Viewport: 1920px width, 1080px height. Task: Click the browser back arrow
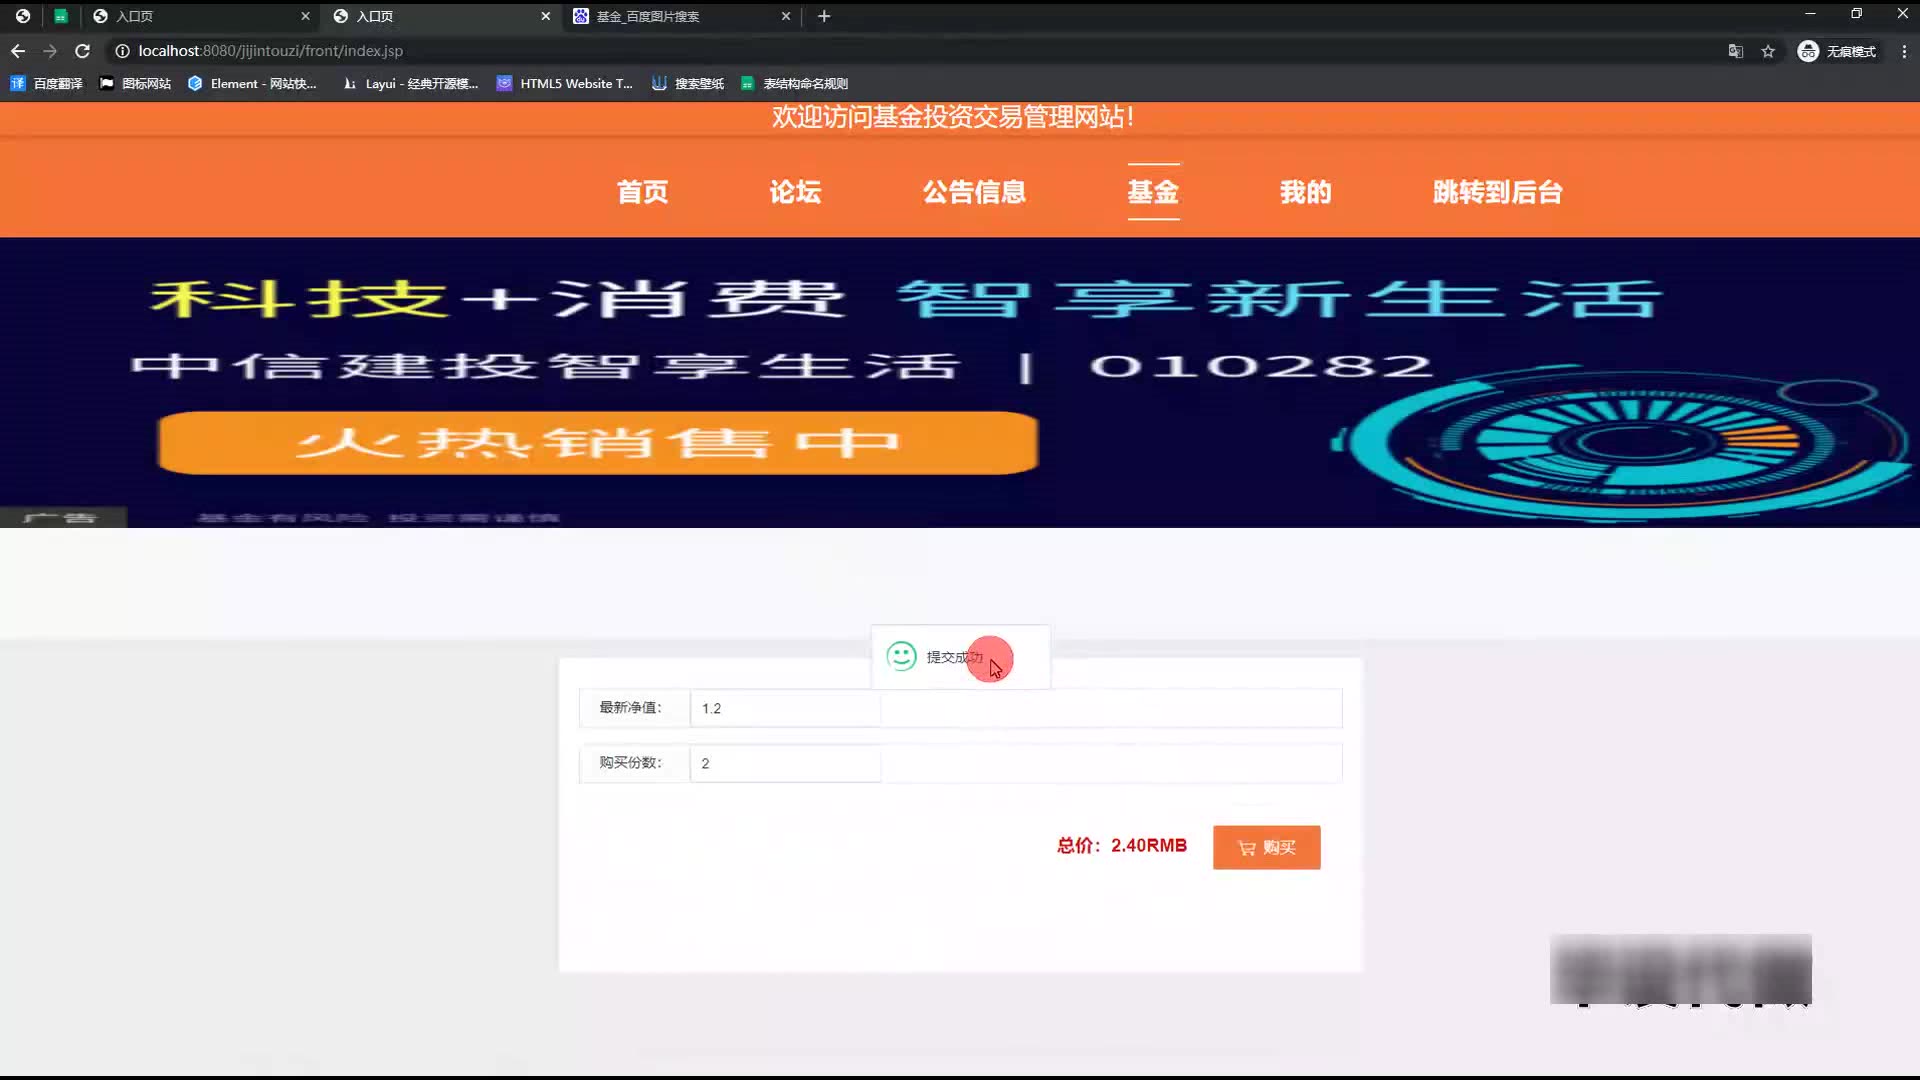pyautogui.click(x=18, y=51)
